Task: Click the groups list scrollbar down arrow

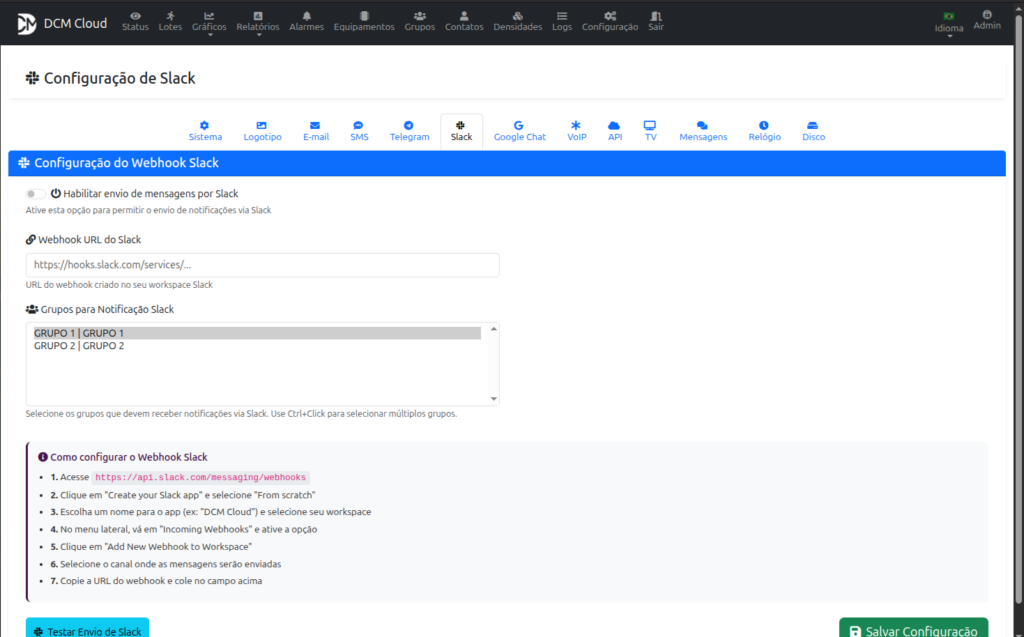Action: click(x=493, y=399)
